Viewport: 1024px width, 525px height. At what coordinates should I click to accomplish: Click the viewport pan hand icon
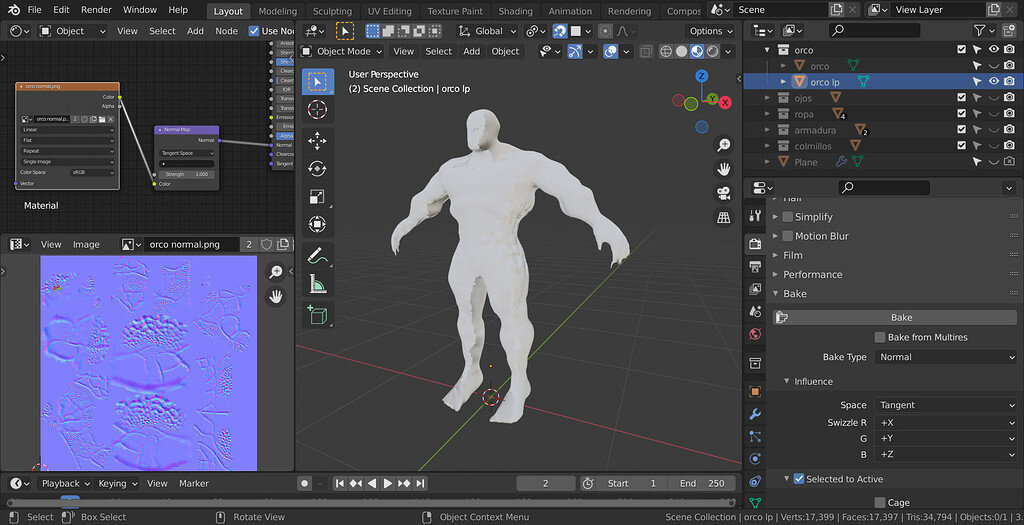click(724, 169)
